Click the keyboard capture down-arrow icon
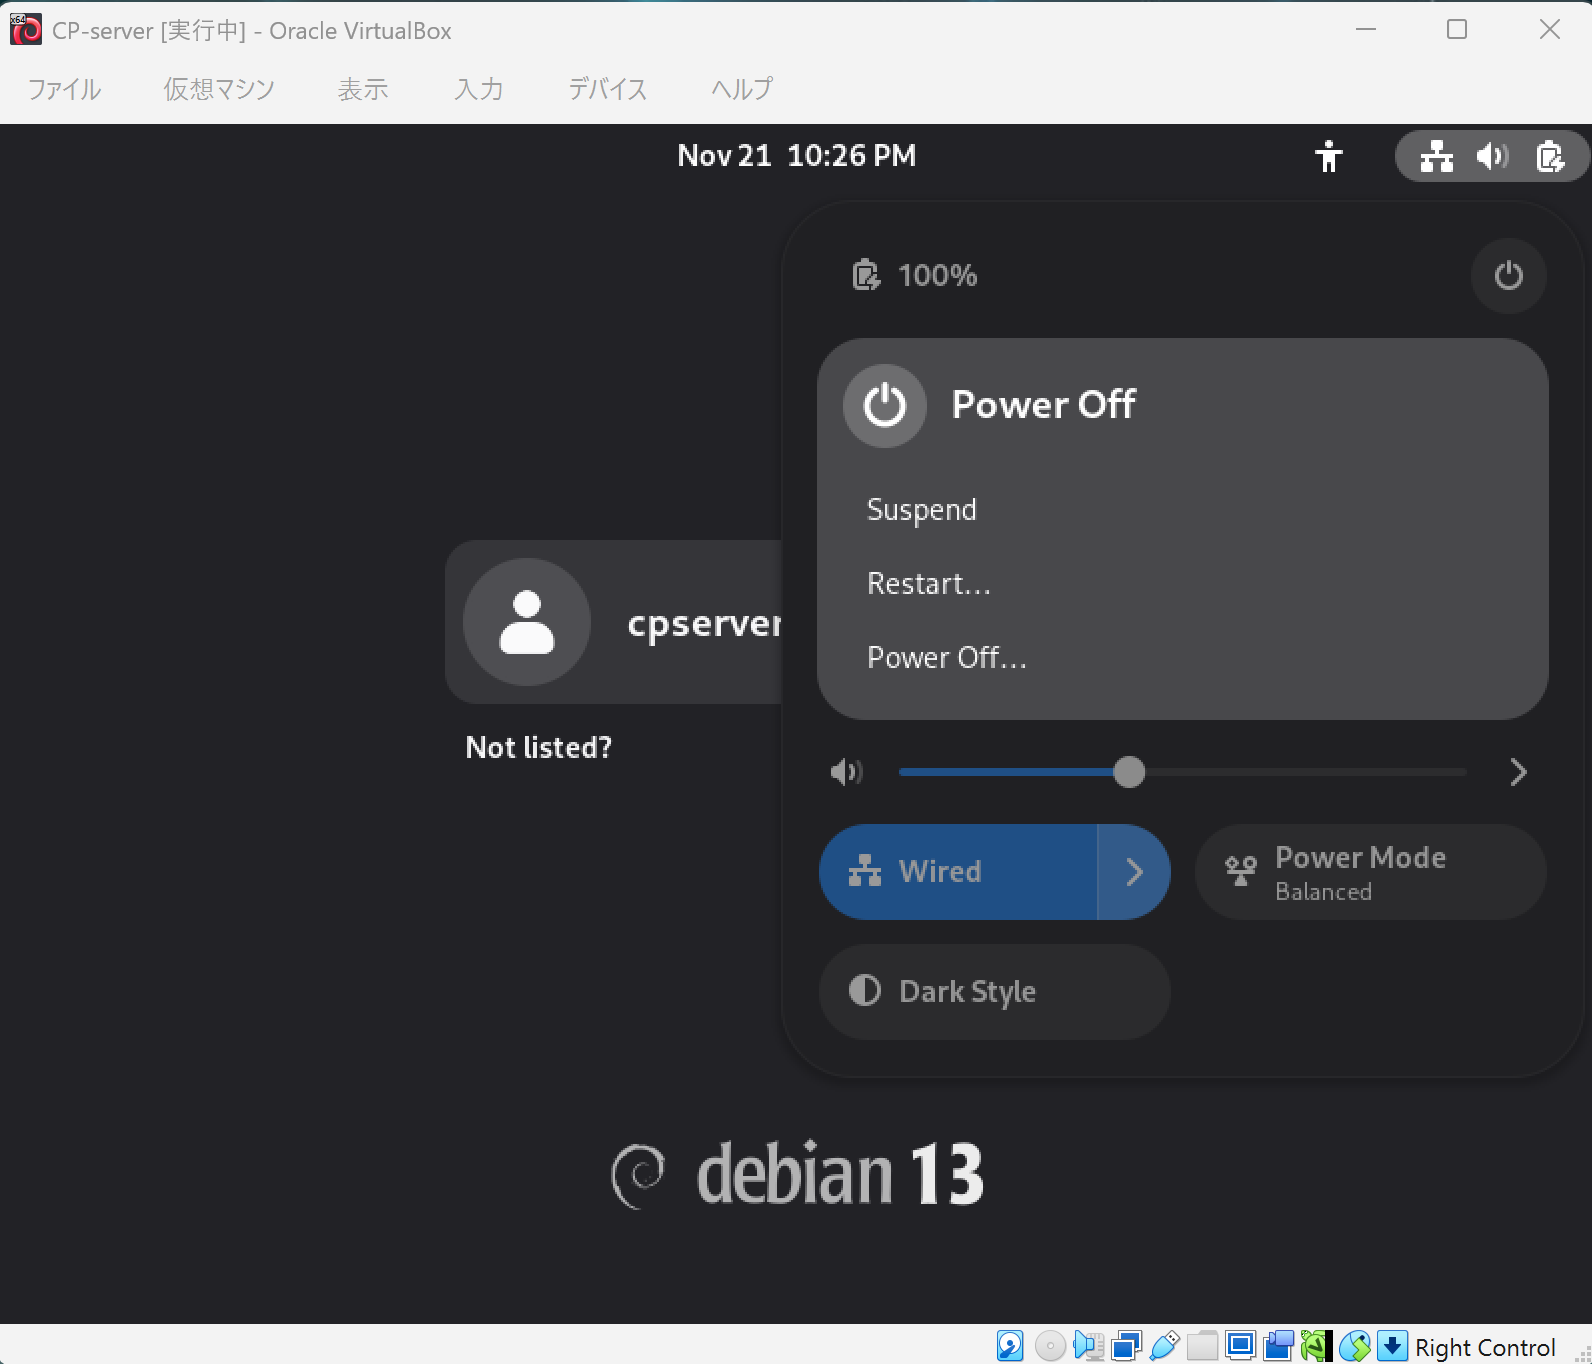The width and height of the screenshot is (1592, 1364). [x=1392, y=1346]
